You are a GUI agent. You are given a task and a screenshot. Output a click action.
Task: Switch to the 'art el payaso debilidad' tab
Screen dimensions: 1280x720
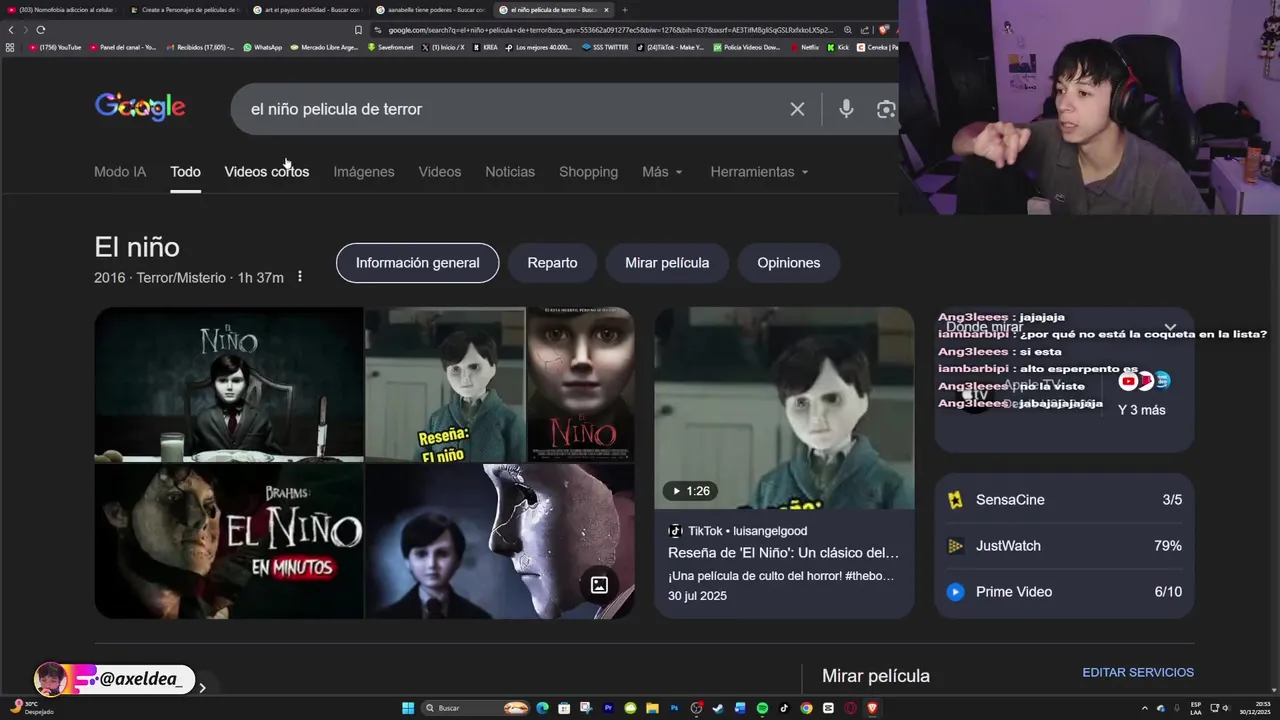307,10
